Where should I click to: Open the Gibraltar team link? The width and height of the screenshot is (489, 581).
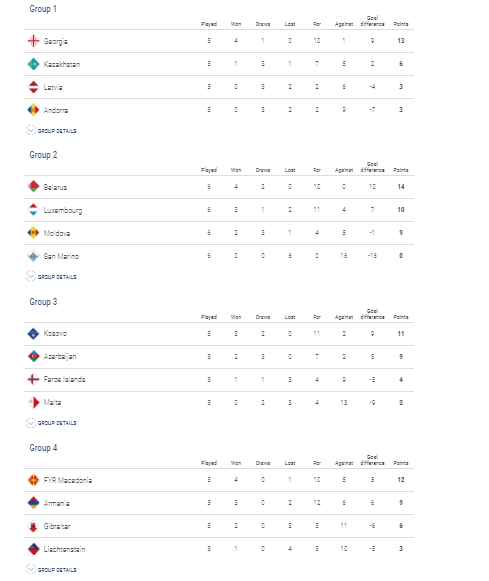click(x=57, y=526)
